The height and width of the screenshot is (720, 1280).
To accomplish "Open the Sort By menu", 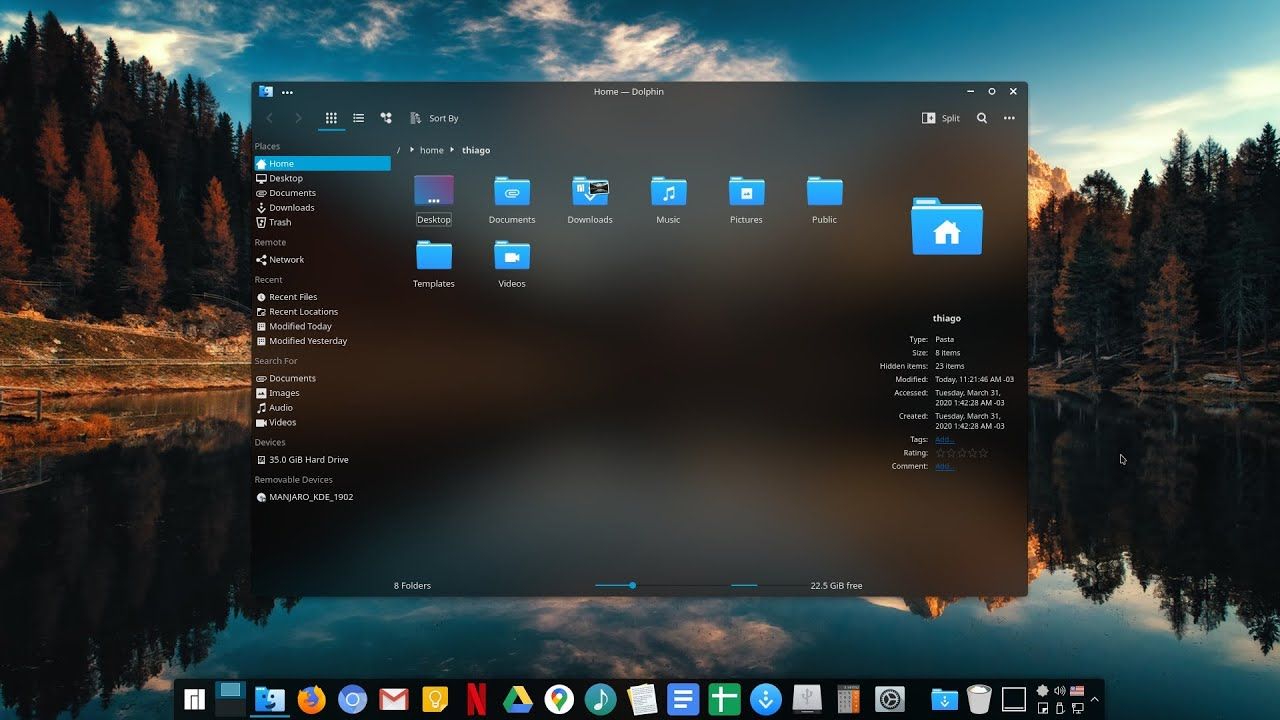I will [434, 118].
